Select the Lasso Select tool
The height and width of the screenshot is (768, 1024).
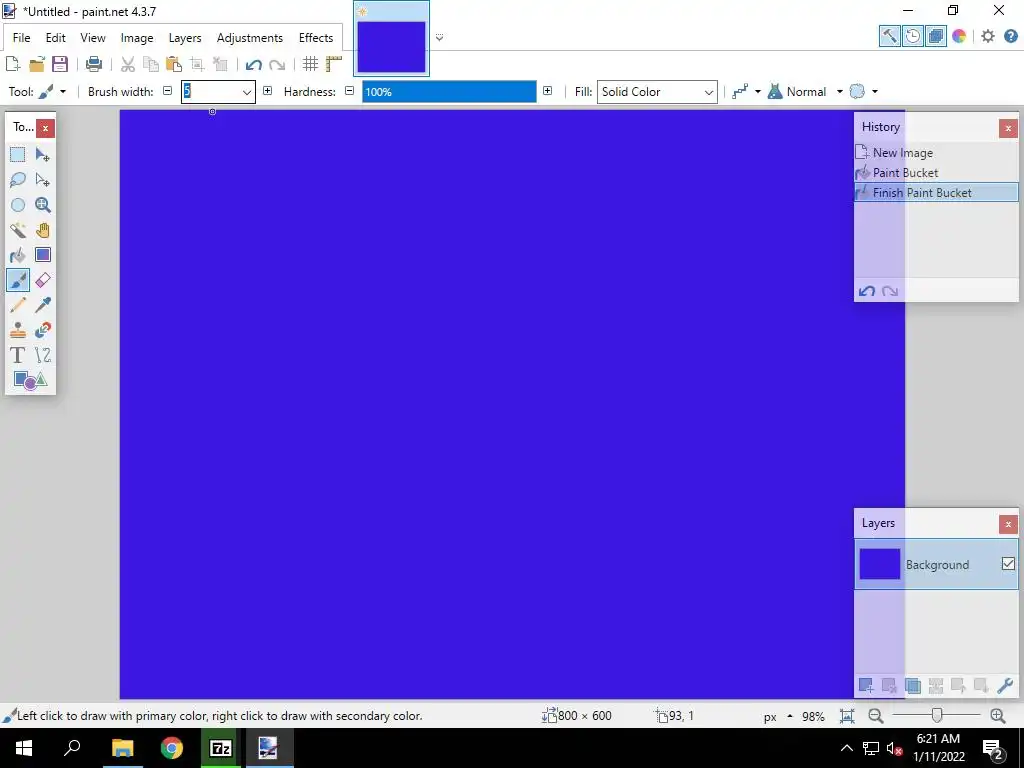pyautogui.click(x=18, y=180)
